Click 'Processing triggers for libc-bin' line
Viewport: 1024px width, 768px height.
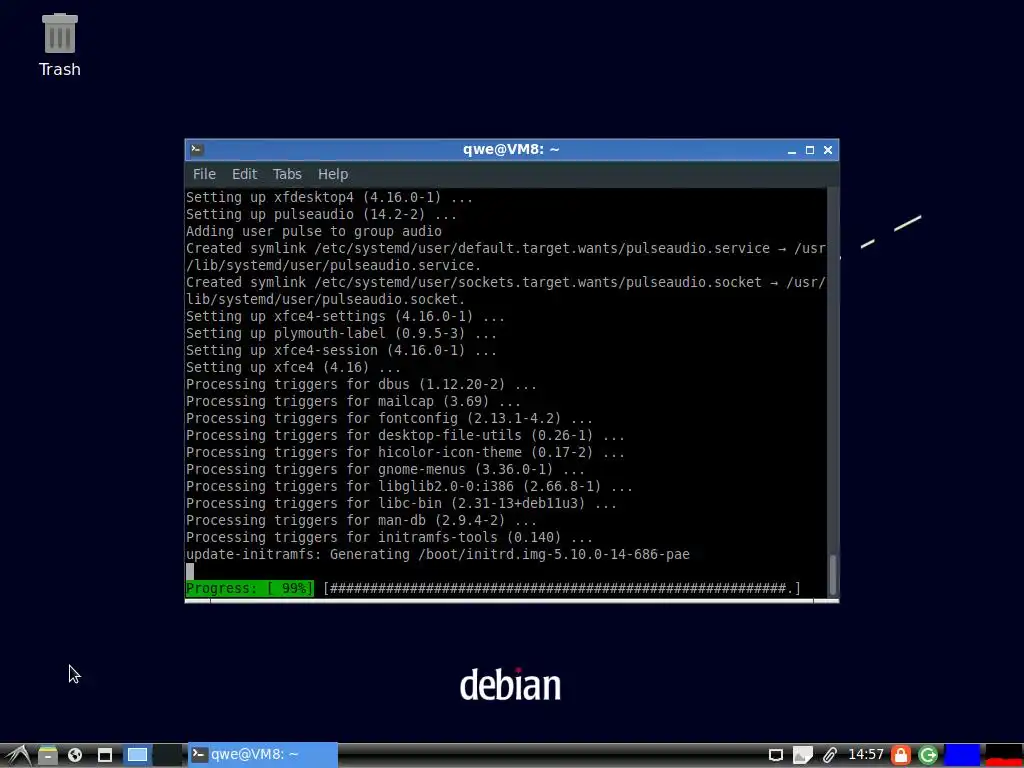click(401, 503)
